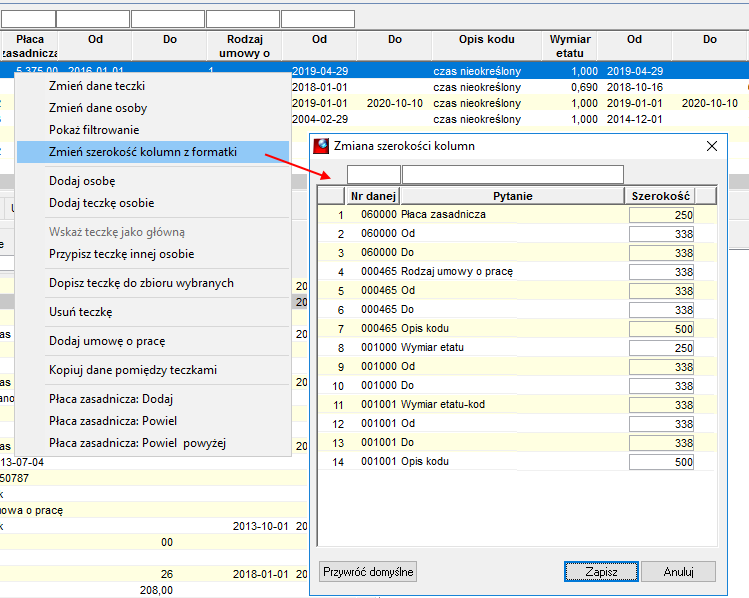Screen dimensions: 749x598
Task: Click the wide filter field above Pytanie
Action: pyautogui.click(x=513, y=174)
